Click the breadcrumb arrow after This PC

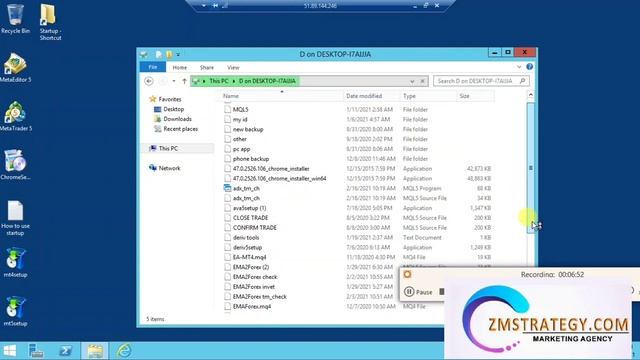coord(234,81)
